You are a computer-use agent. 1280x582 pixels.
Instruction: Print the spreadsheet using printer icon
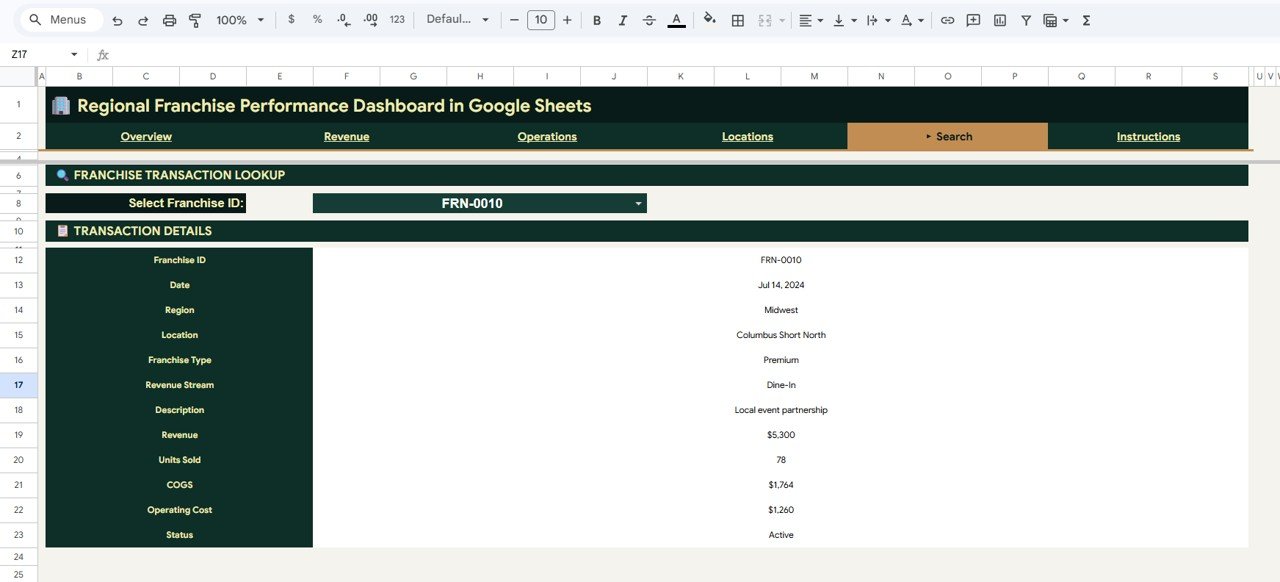click(x=169, y=20)
